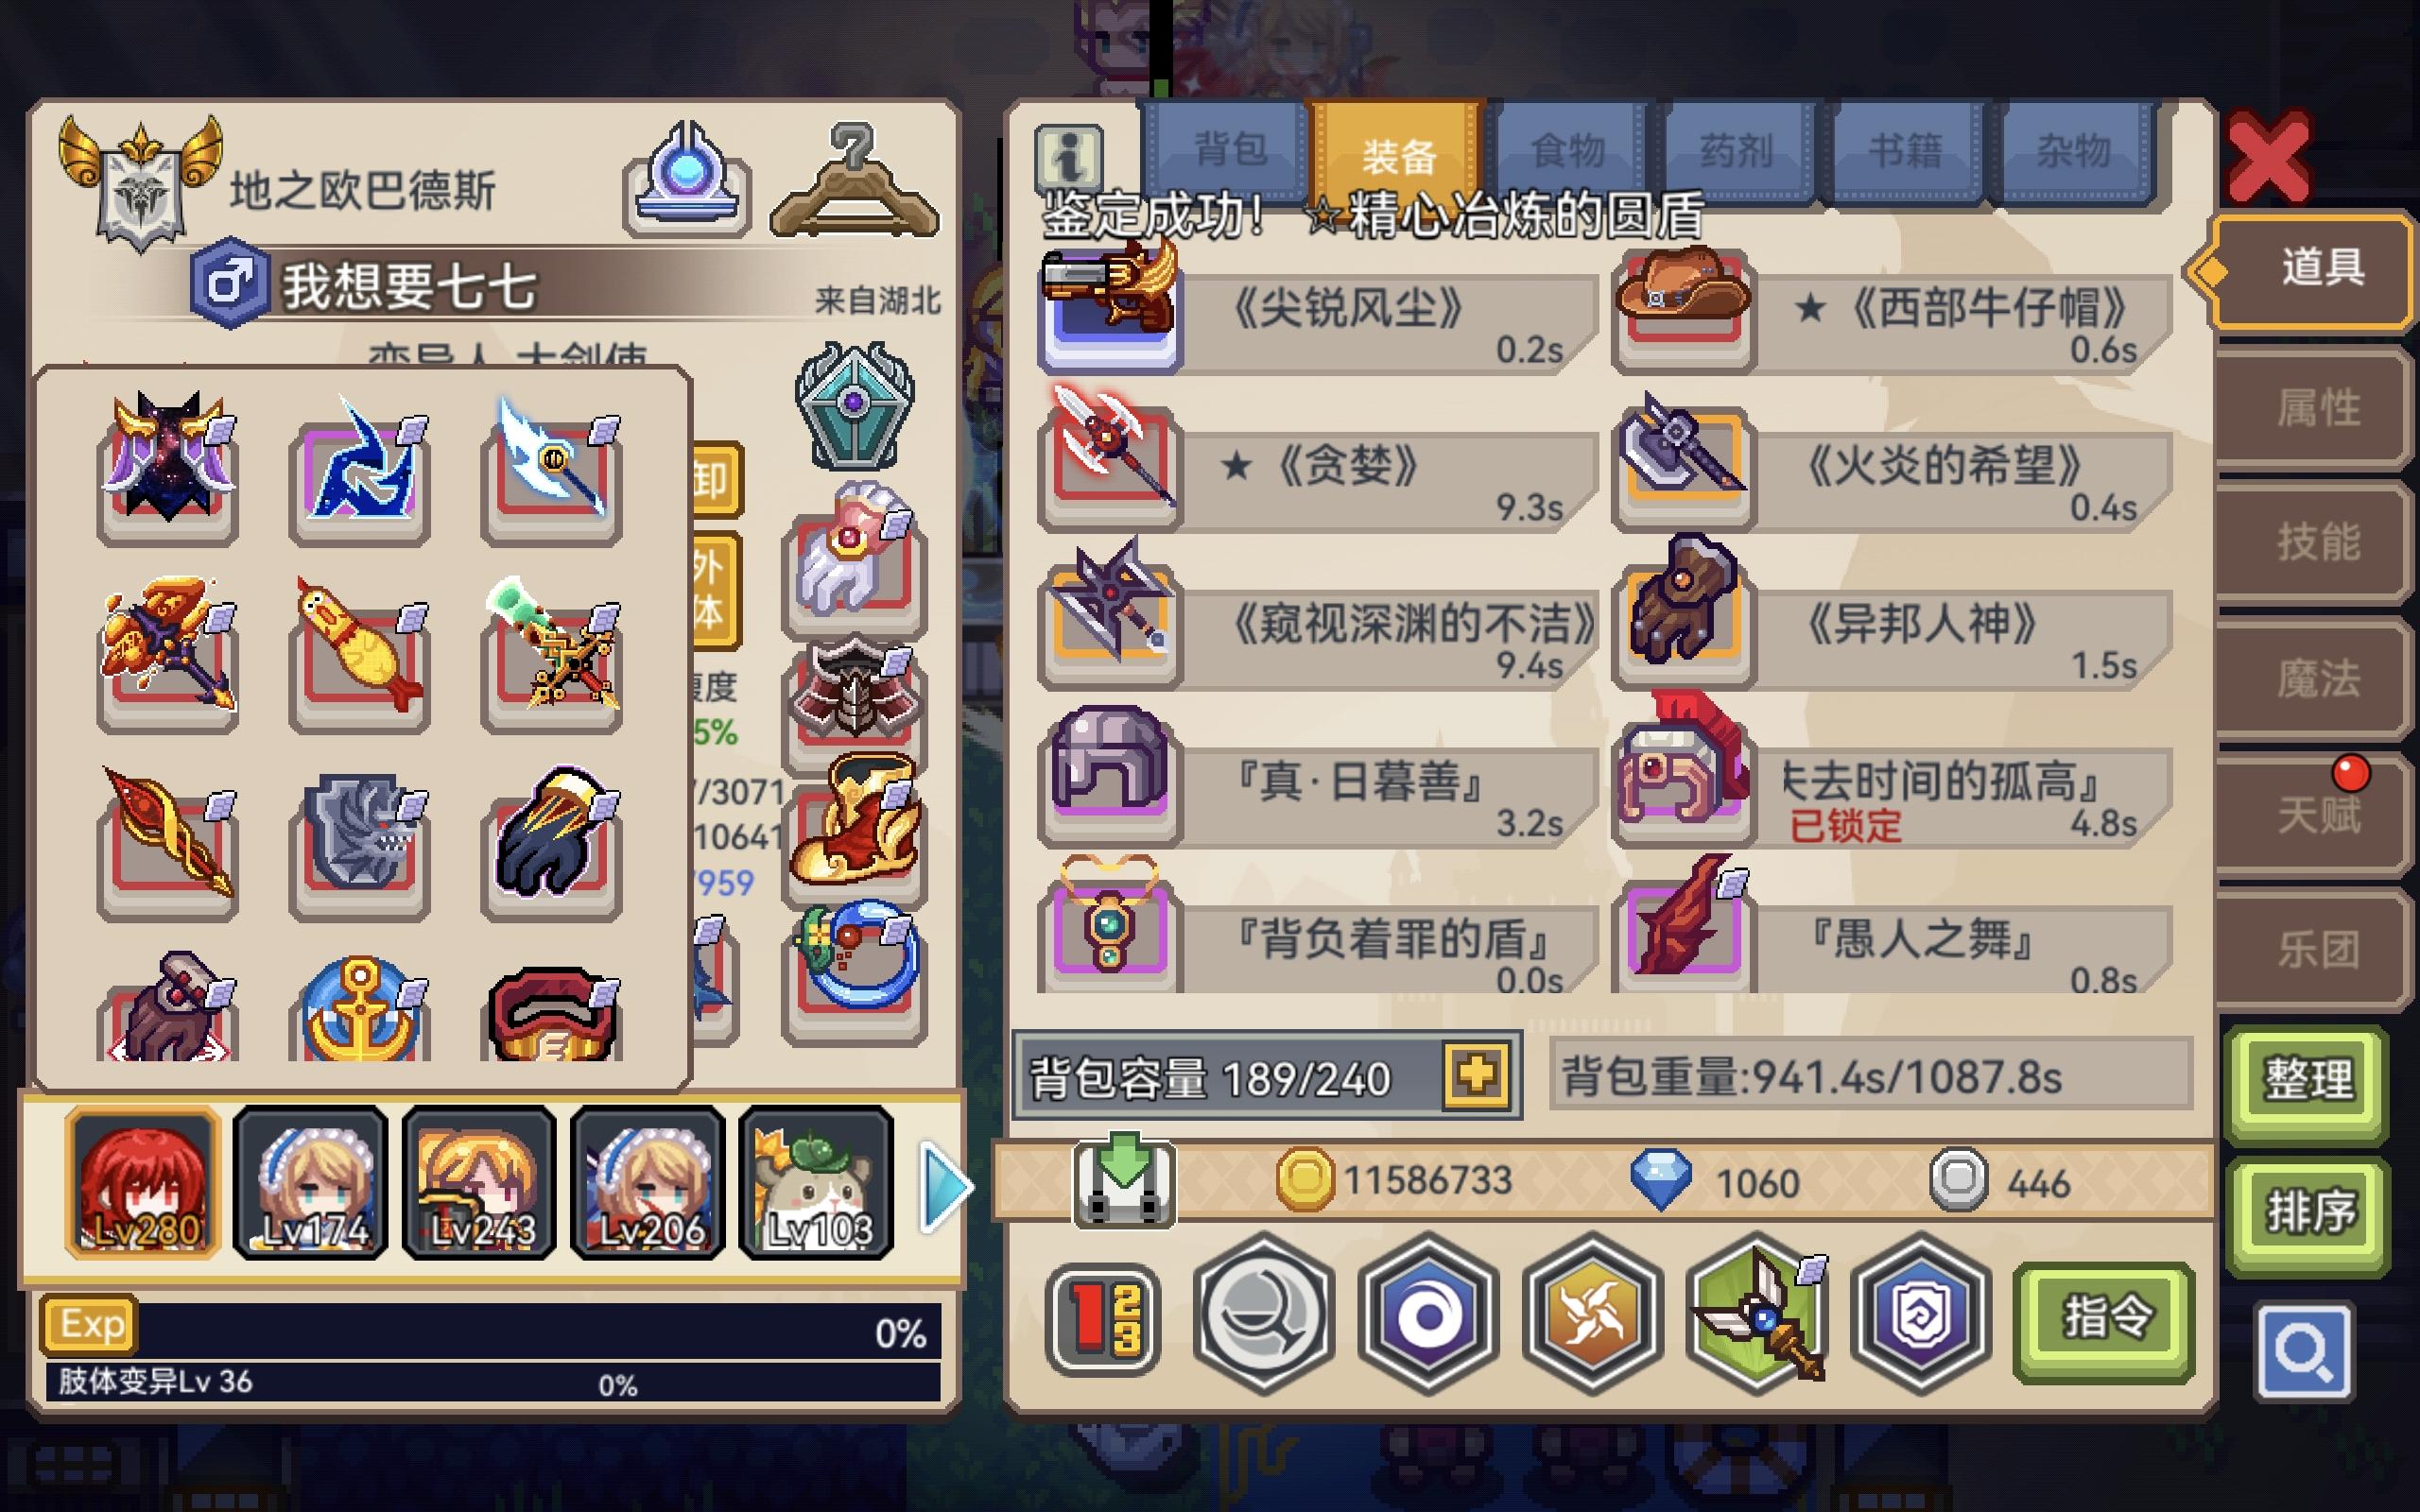This screenshot has height=1512, width=2420.
Task: Click the 指令 button
Action: (2105, 1319)
